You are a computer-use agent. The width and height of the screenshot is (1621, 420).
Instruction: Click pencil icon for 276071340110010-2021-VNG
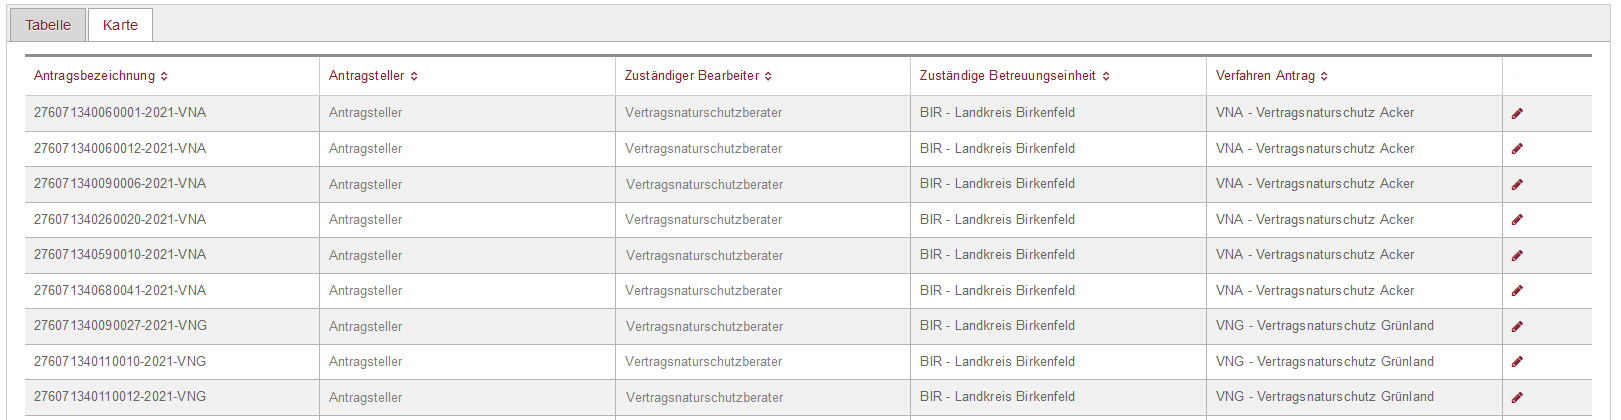pyautogui.click(x=1517, y=362)
